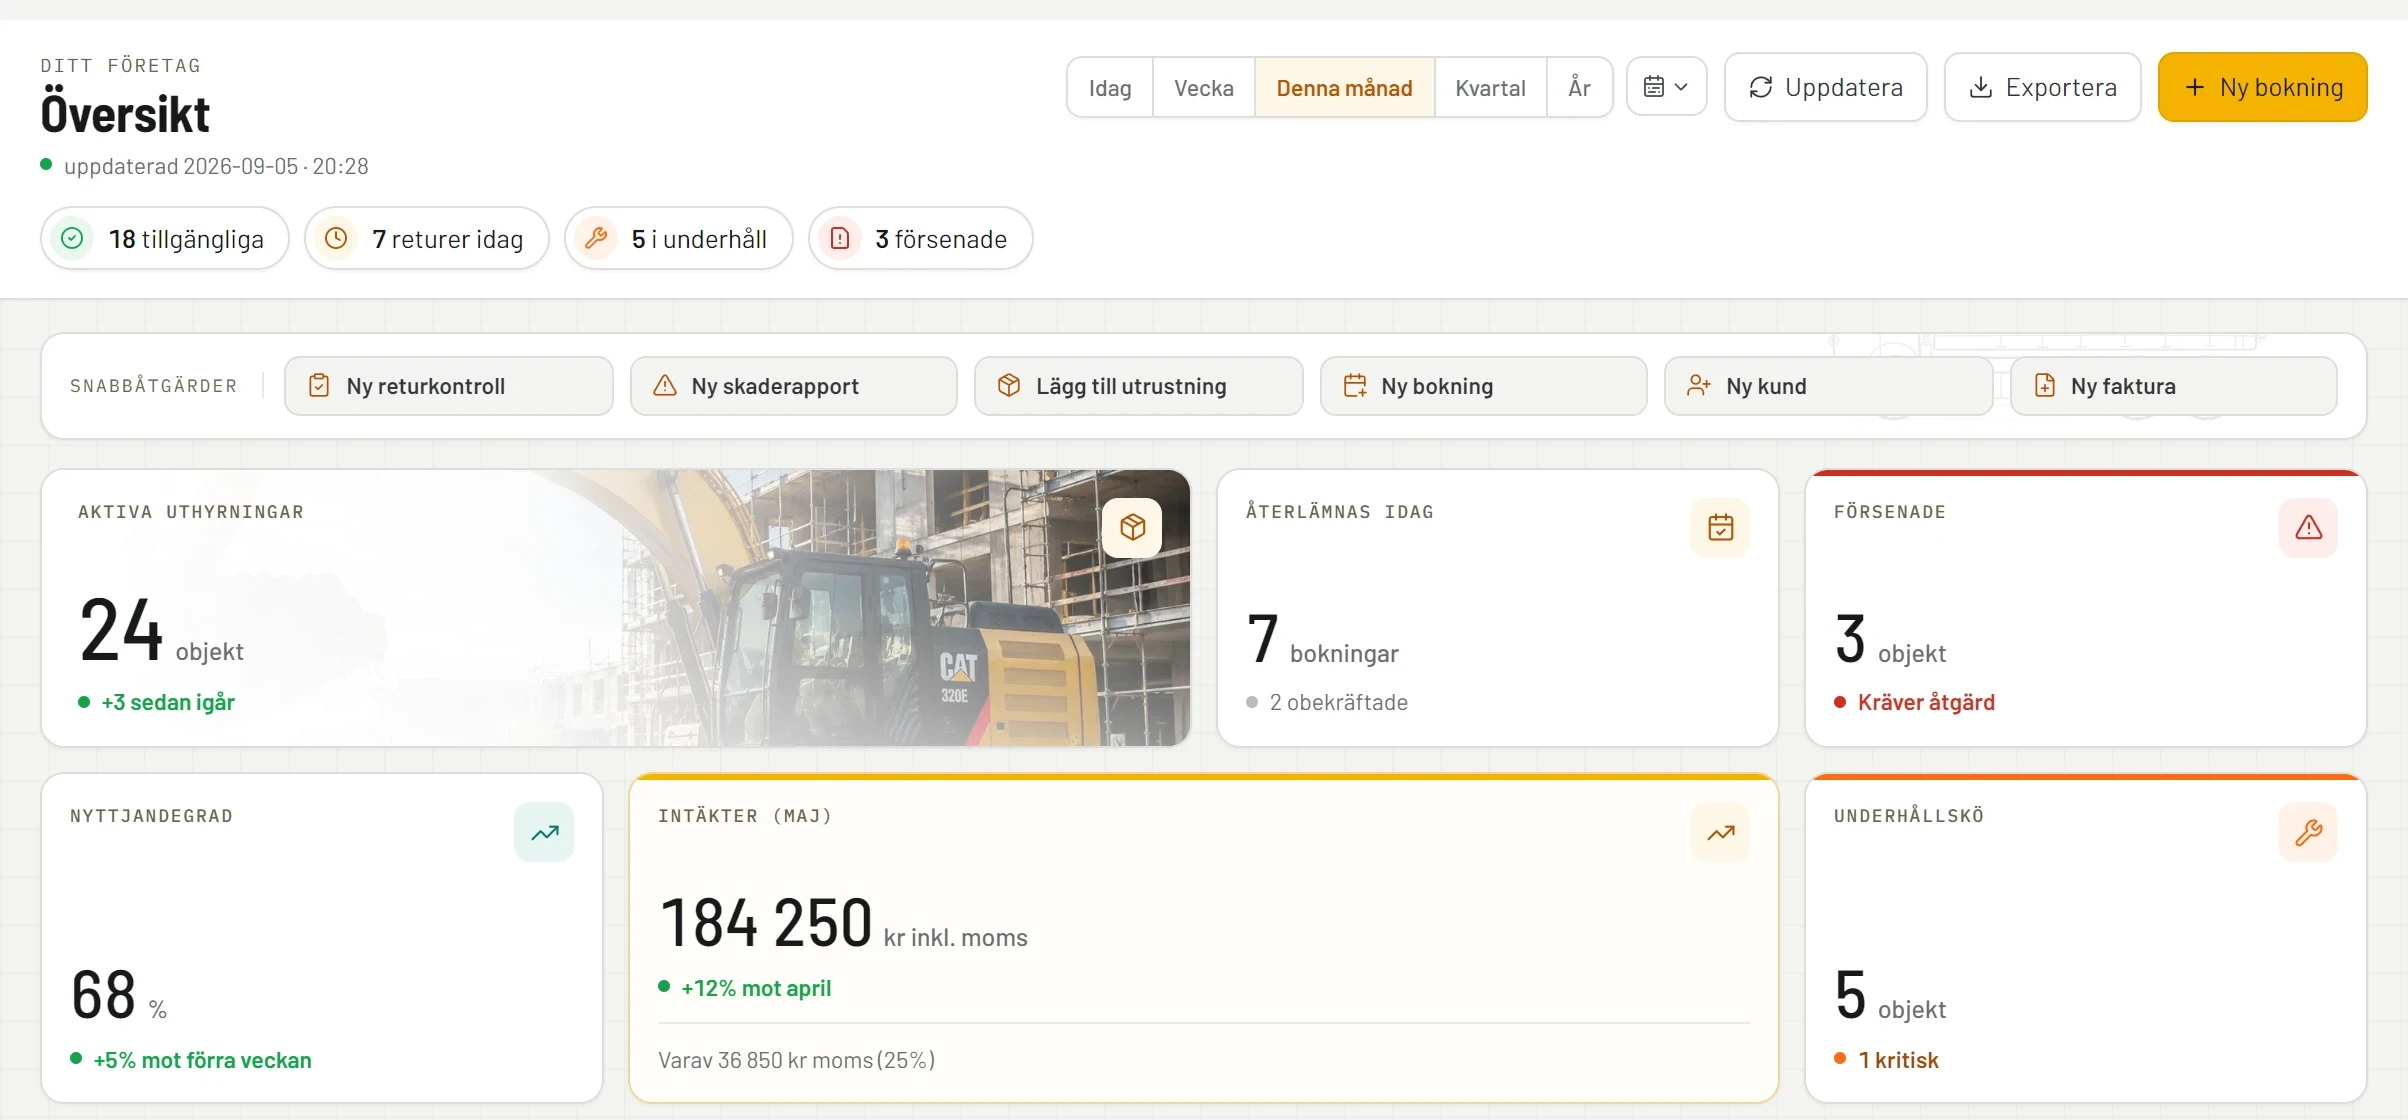Viewport: 2408px width, 1120px height.
Task: Click the 1 kritisk status text
Action: pyautogui.click(x=1898, y=1060)
